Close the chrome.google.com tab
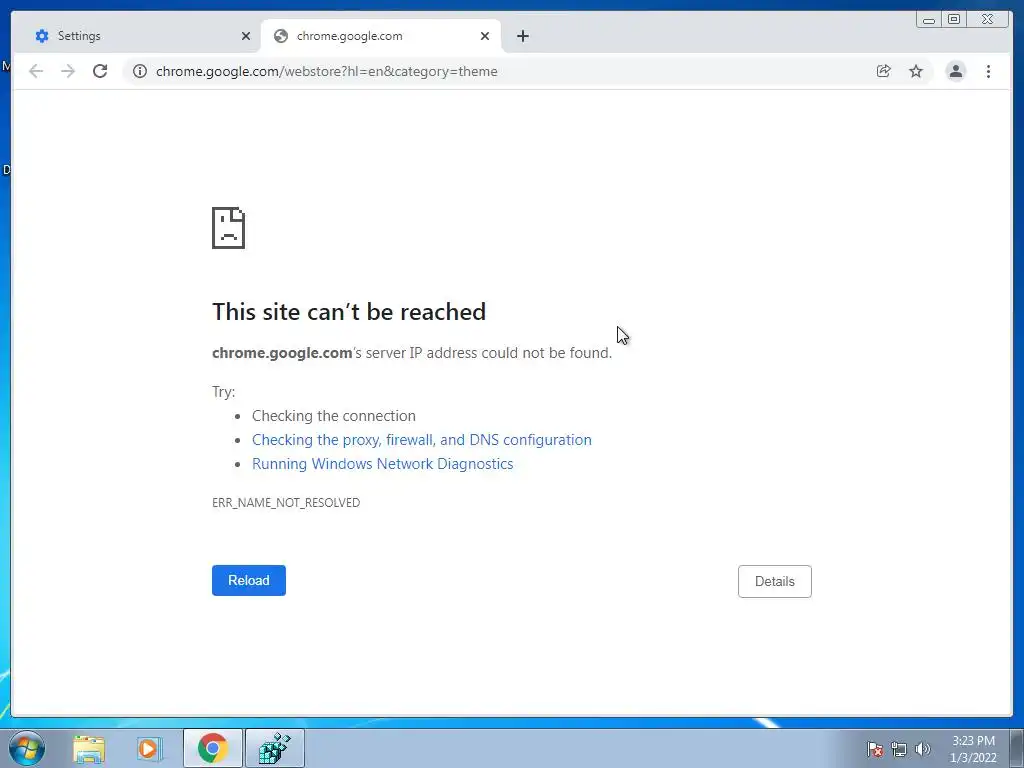Image resolution: width=1024 pixels, height=768 pixels. point(485,36)
